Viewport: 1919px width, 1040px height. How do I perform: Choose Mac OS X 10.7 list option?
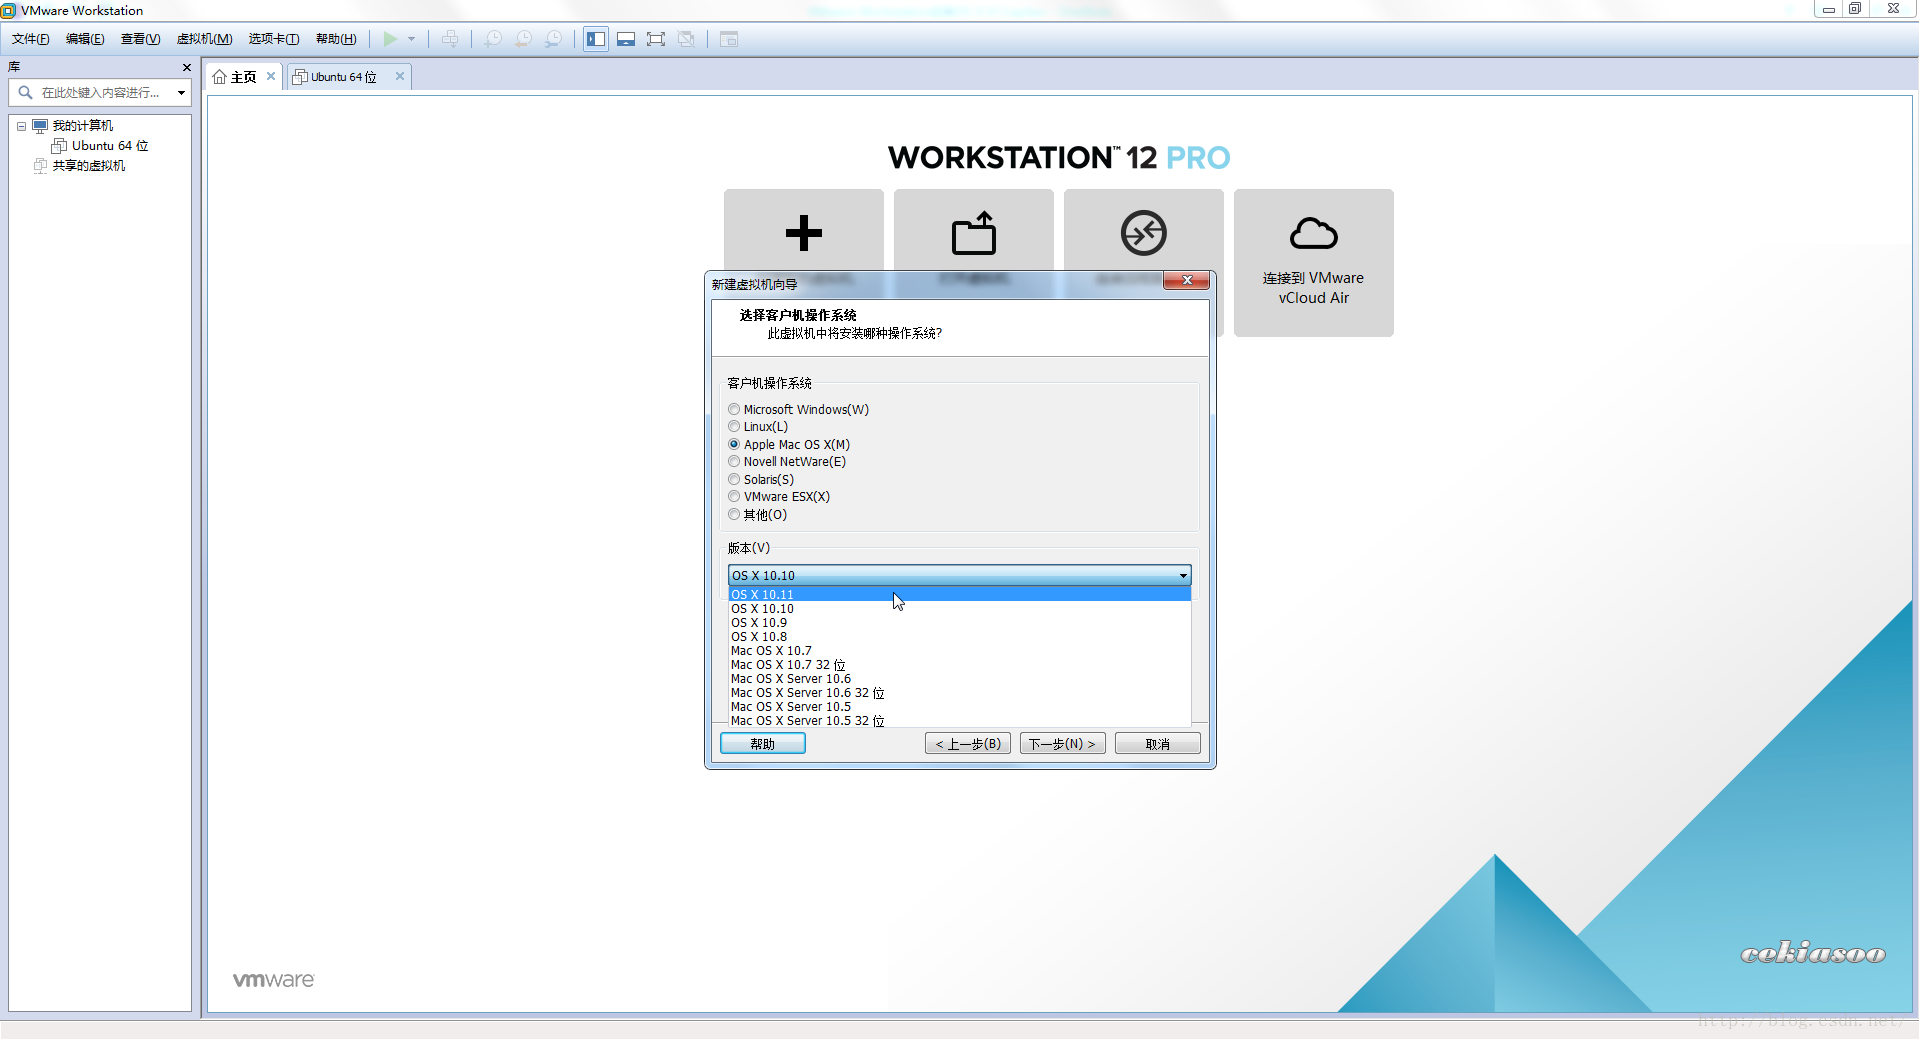tap(959, 650)
